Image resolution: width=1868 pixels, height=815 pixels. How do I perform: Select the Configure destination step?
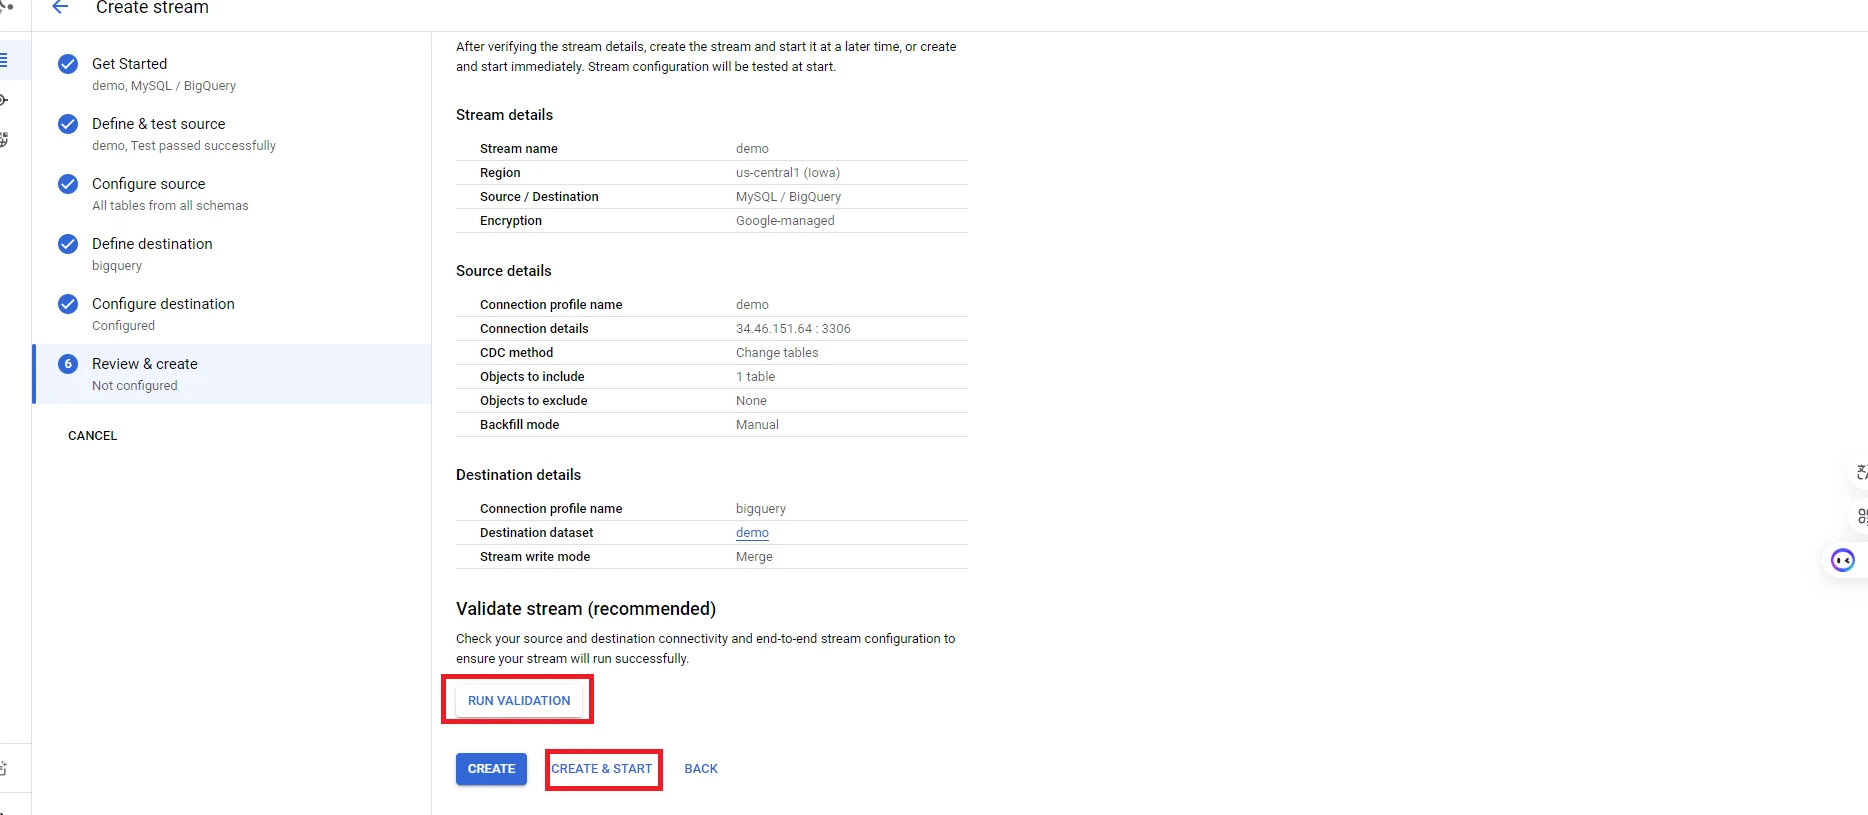[163, 304]
